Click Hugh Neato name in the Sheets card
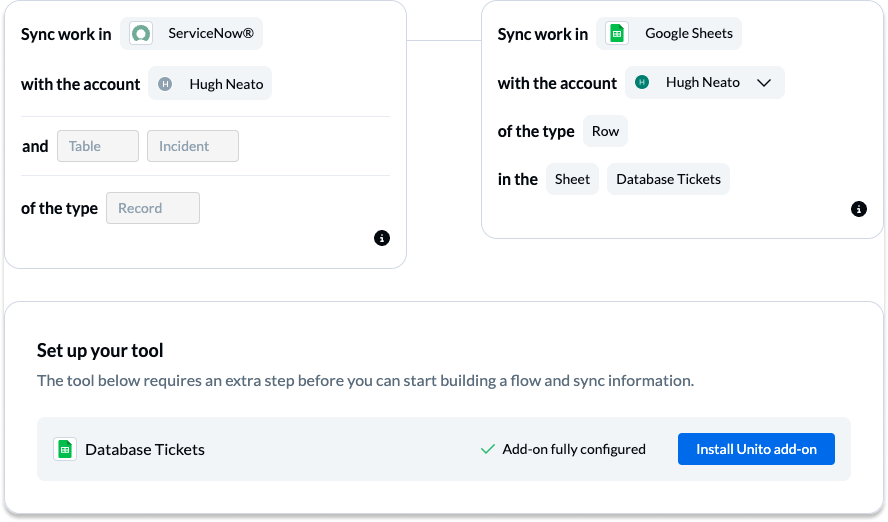The height and width of the screenshot is (522, 888). point(703,83)
